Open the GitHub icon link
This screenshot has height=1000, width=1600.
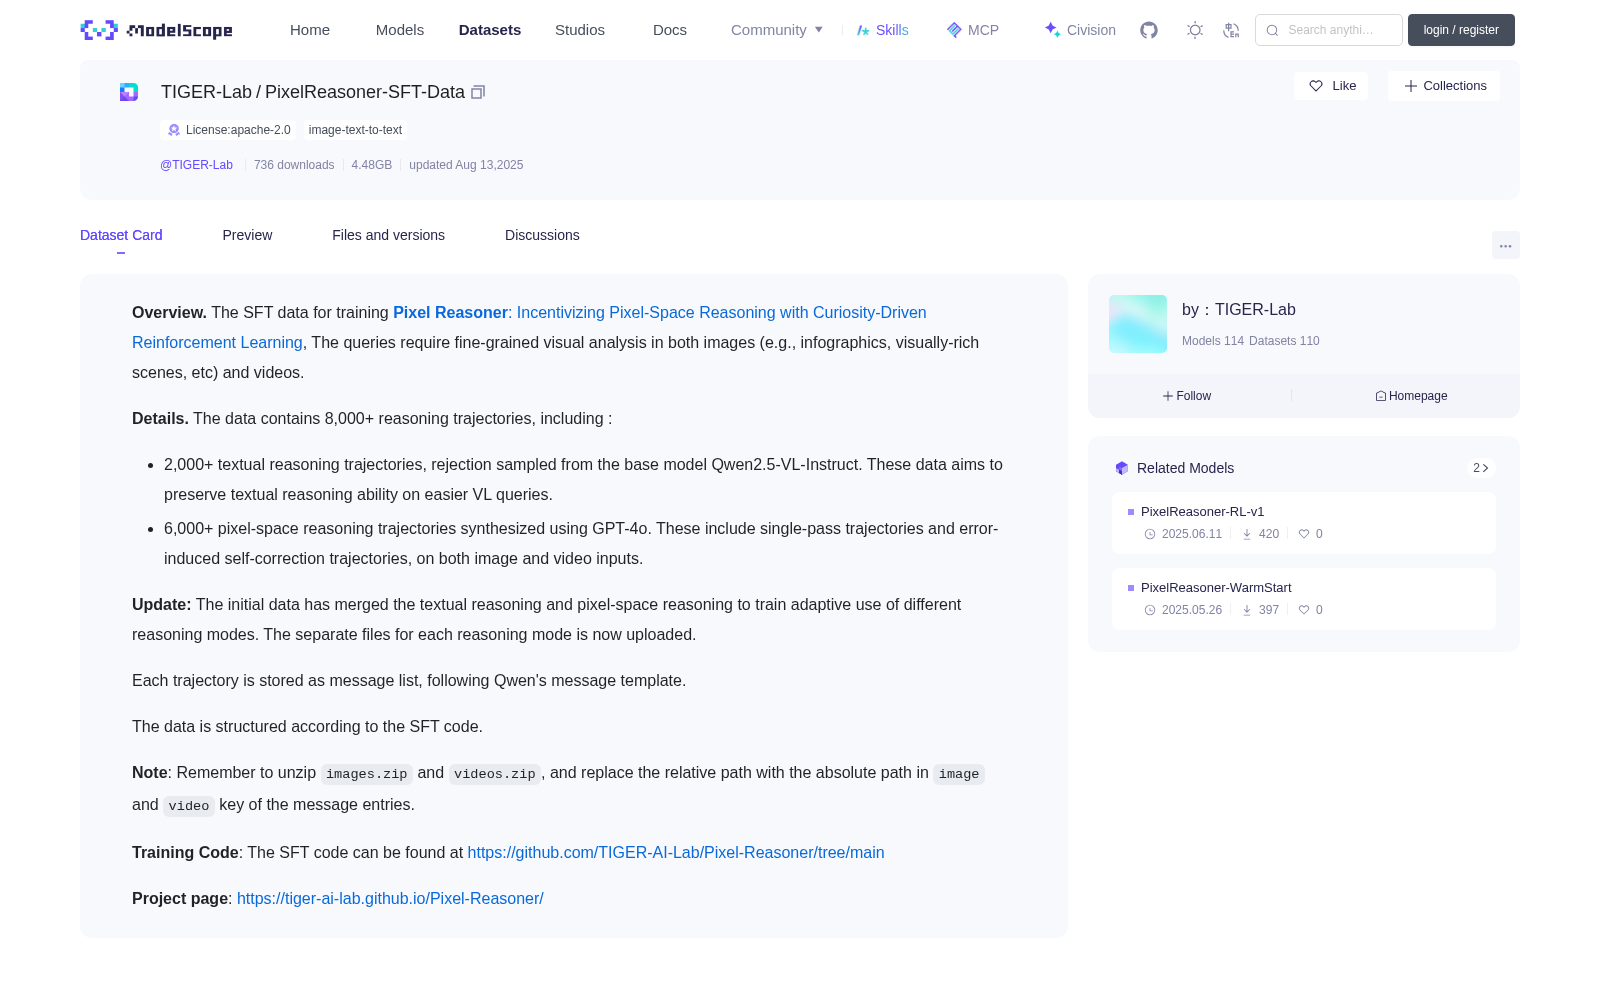point(1149,30)
